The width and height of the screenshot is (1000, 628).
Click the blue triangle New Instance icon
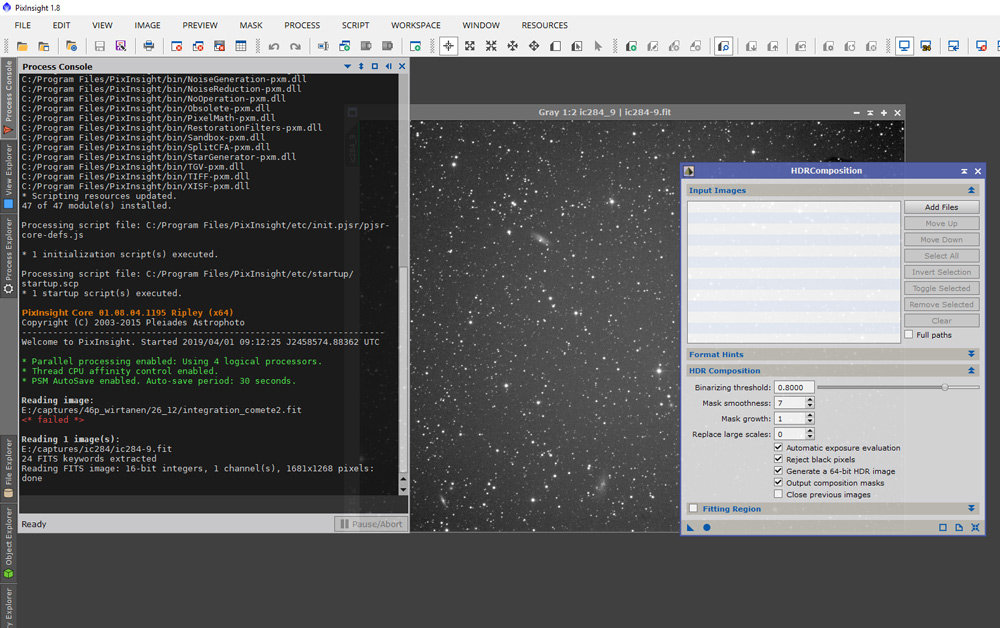click(x=690, y=527)
